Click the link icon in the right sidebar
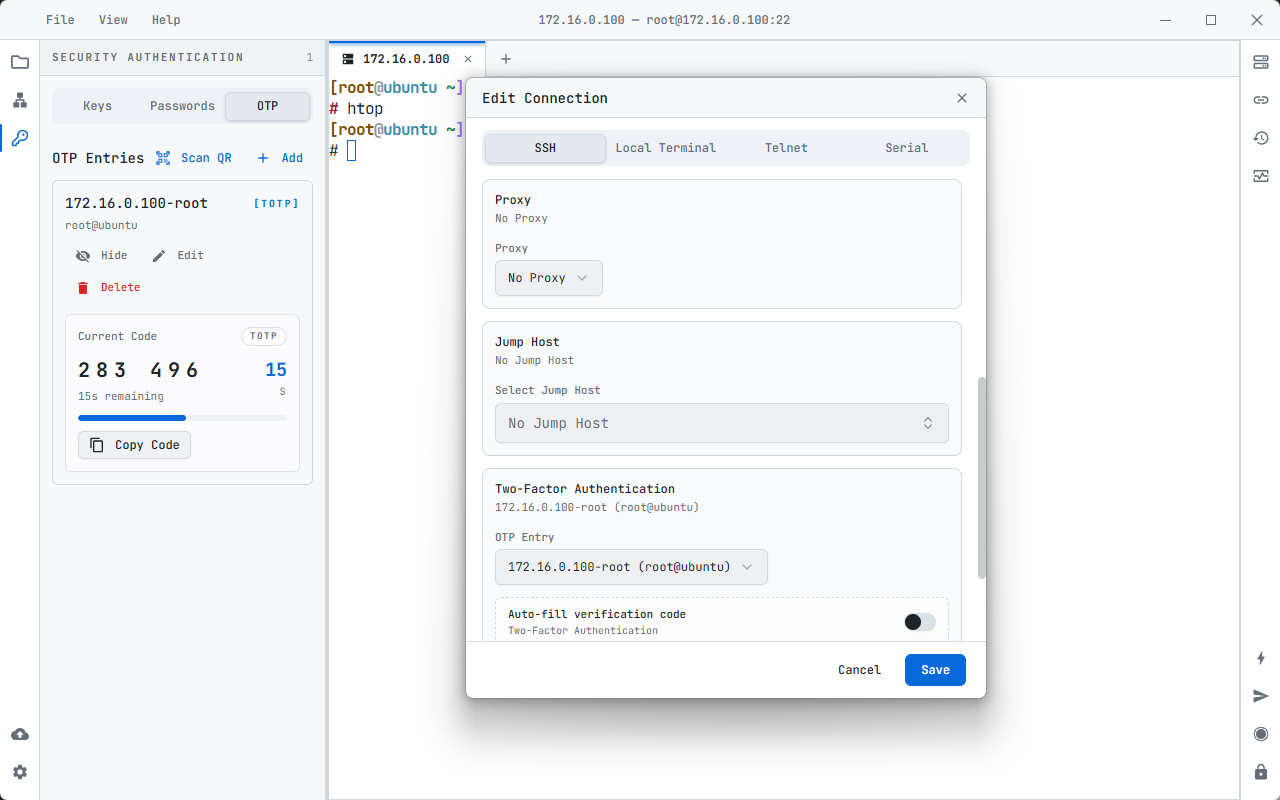 (1261, 100)
